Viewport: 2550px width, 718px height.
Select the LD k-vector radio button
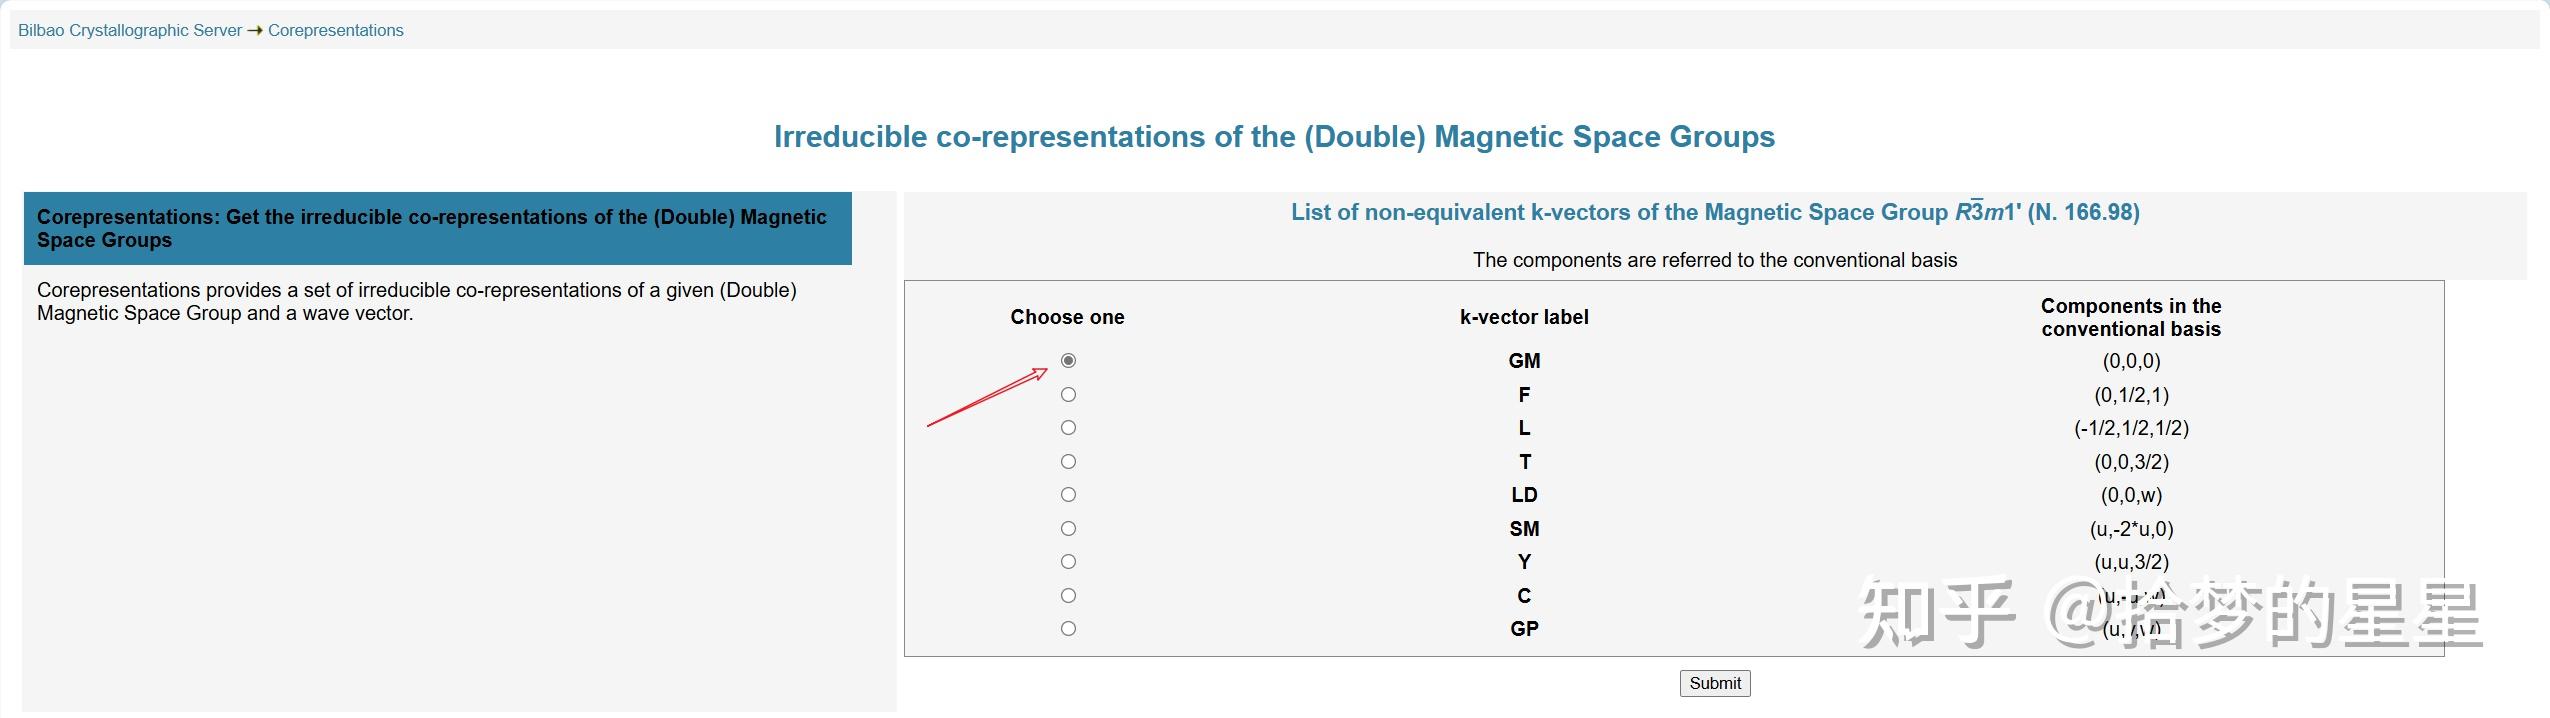pyautogui.click(x=1068, y=495)
